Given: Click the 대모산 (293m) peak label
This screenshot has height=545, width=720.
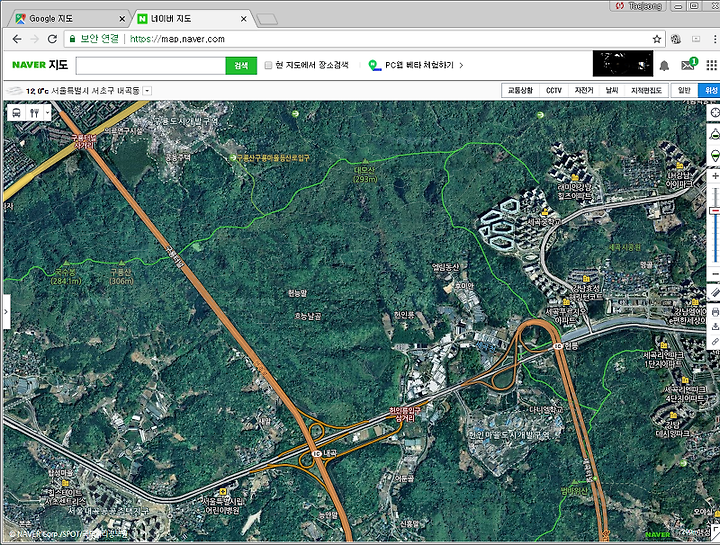Looking at the screenshot, I should tap(365, 174).
